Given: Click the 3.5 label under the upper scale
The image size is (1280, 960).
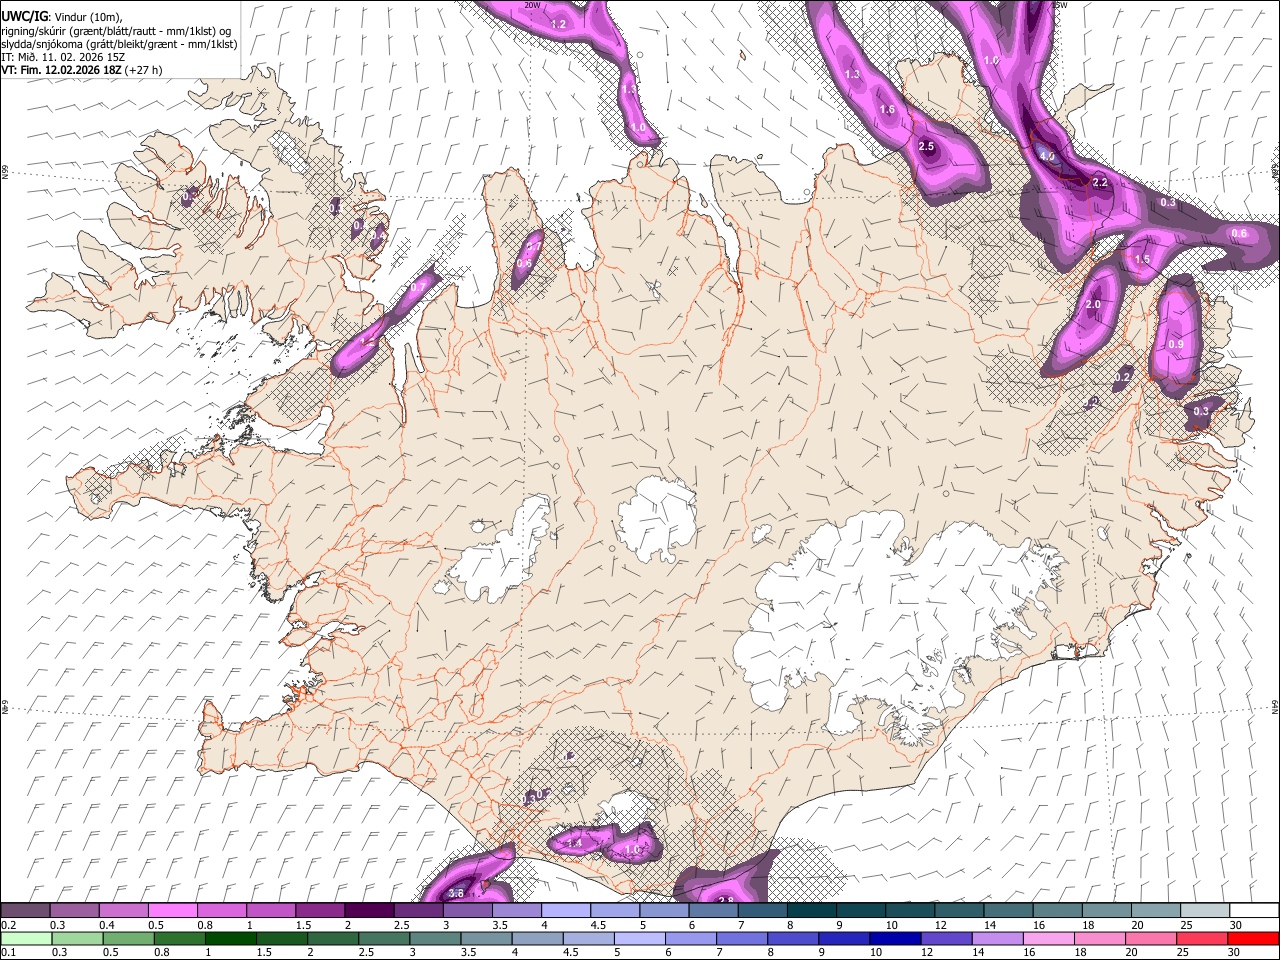Looking at the screenshot, I should click(498, 925).
